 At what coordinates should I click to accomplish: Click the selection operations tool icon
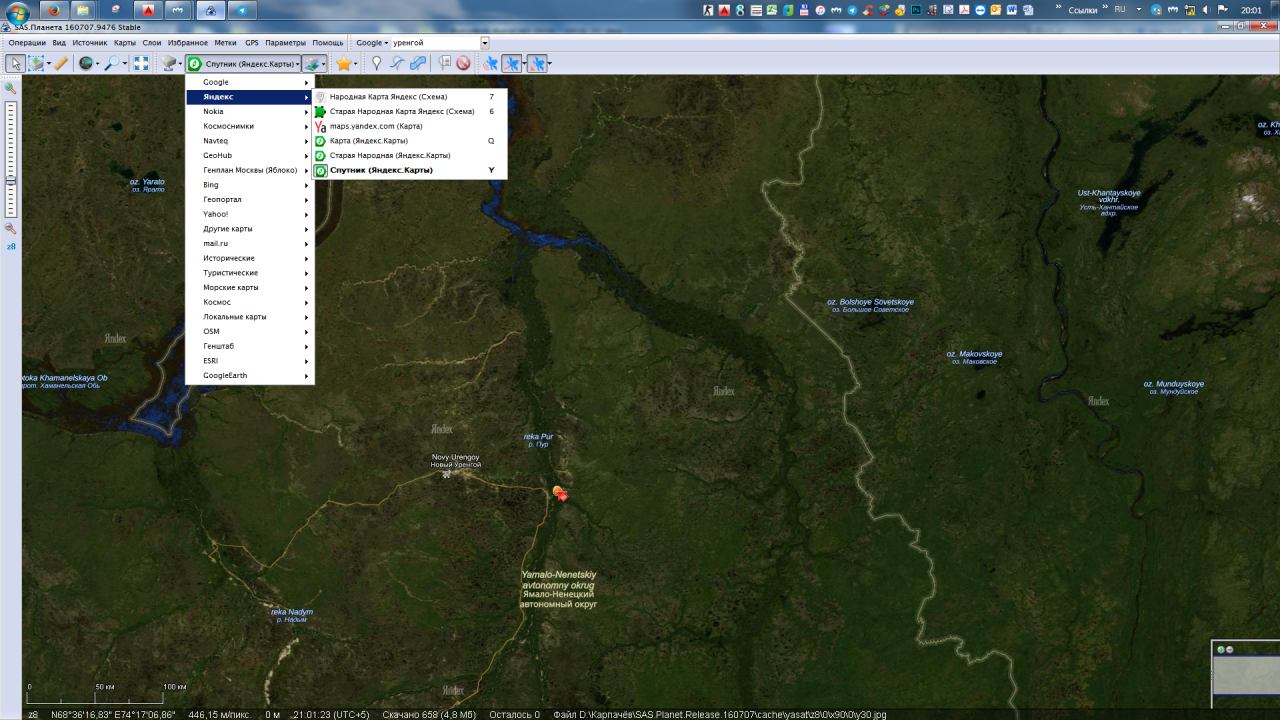coord(36,63)
